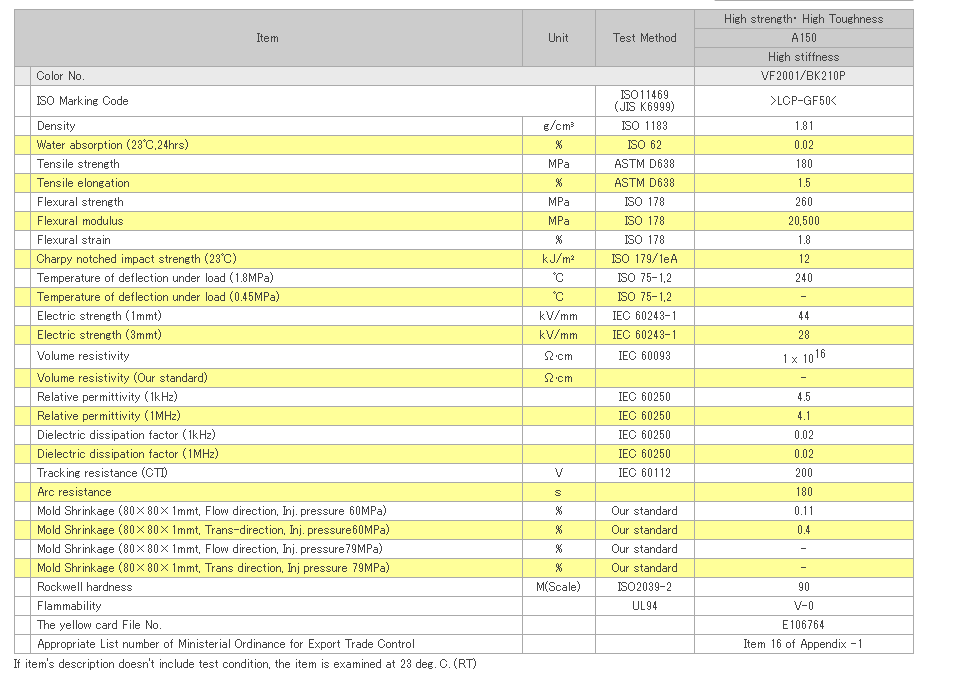Click the 'Arc resistance' row label

click(x=74, y=492)
